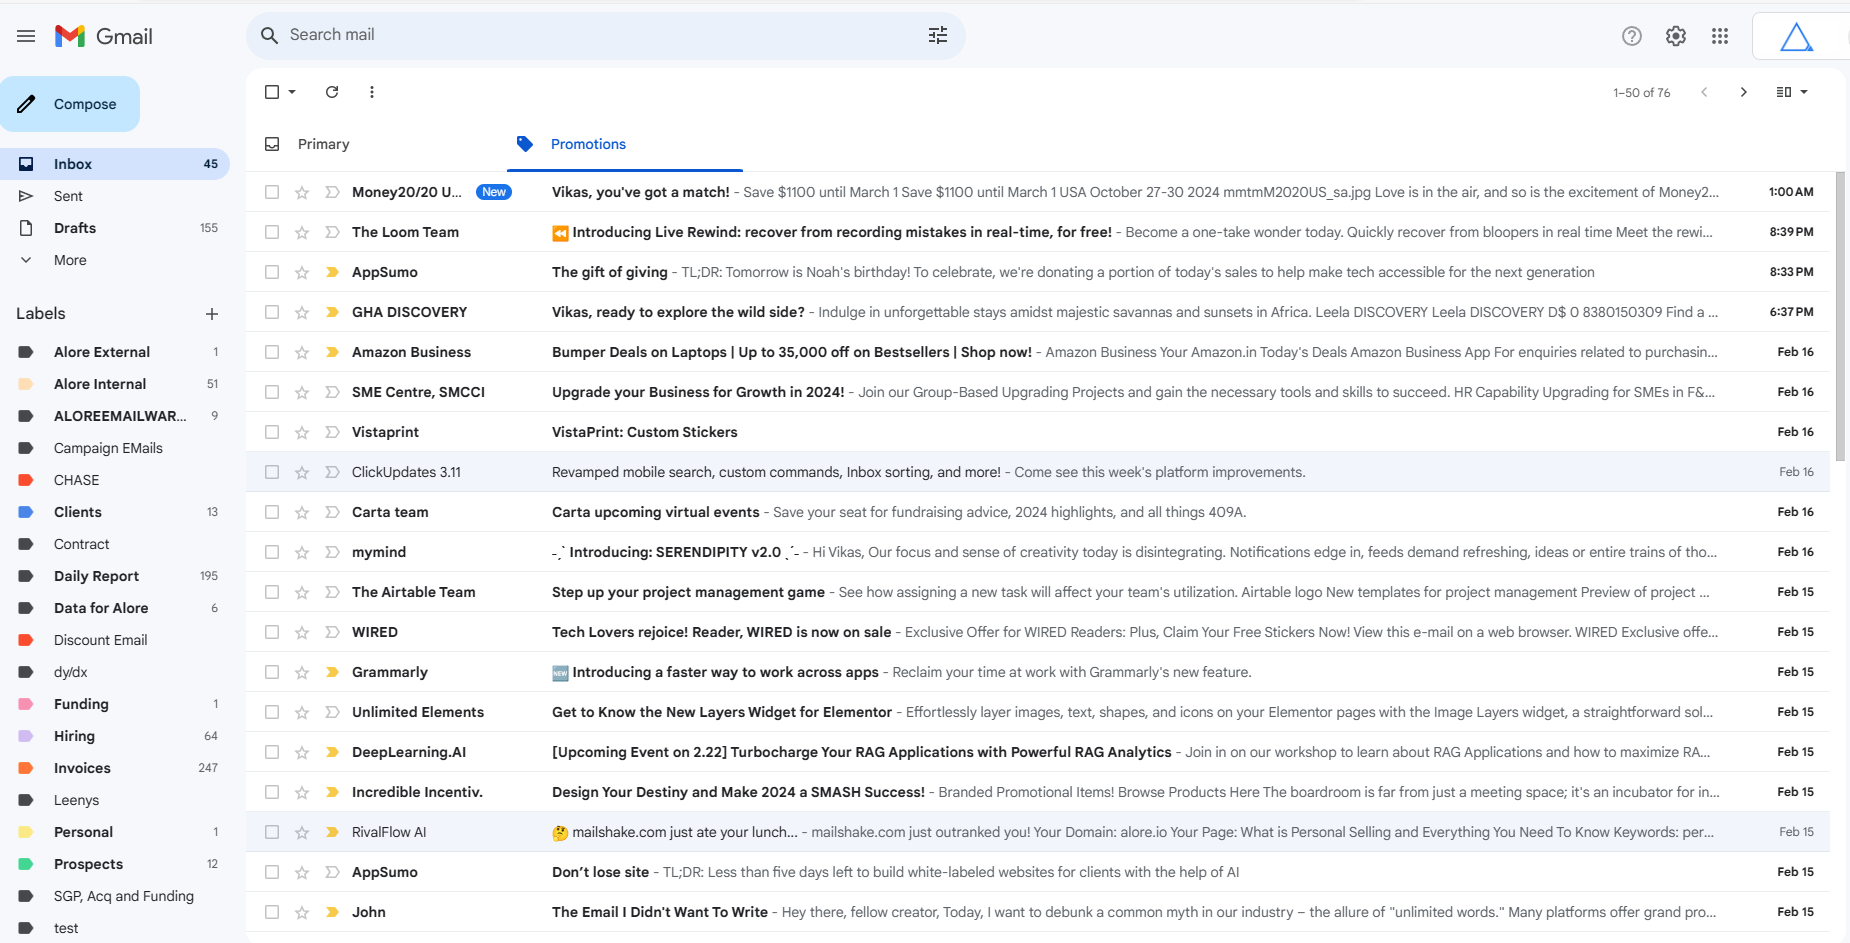1850x943 pixels.
Task: Open the more actions three-dot menu
Action: pyautogui.click(x=371, y=92)
